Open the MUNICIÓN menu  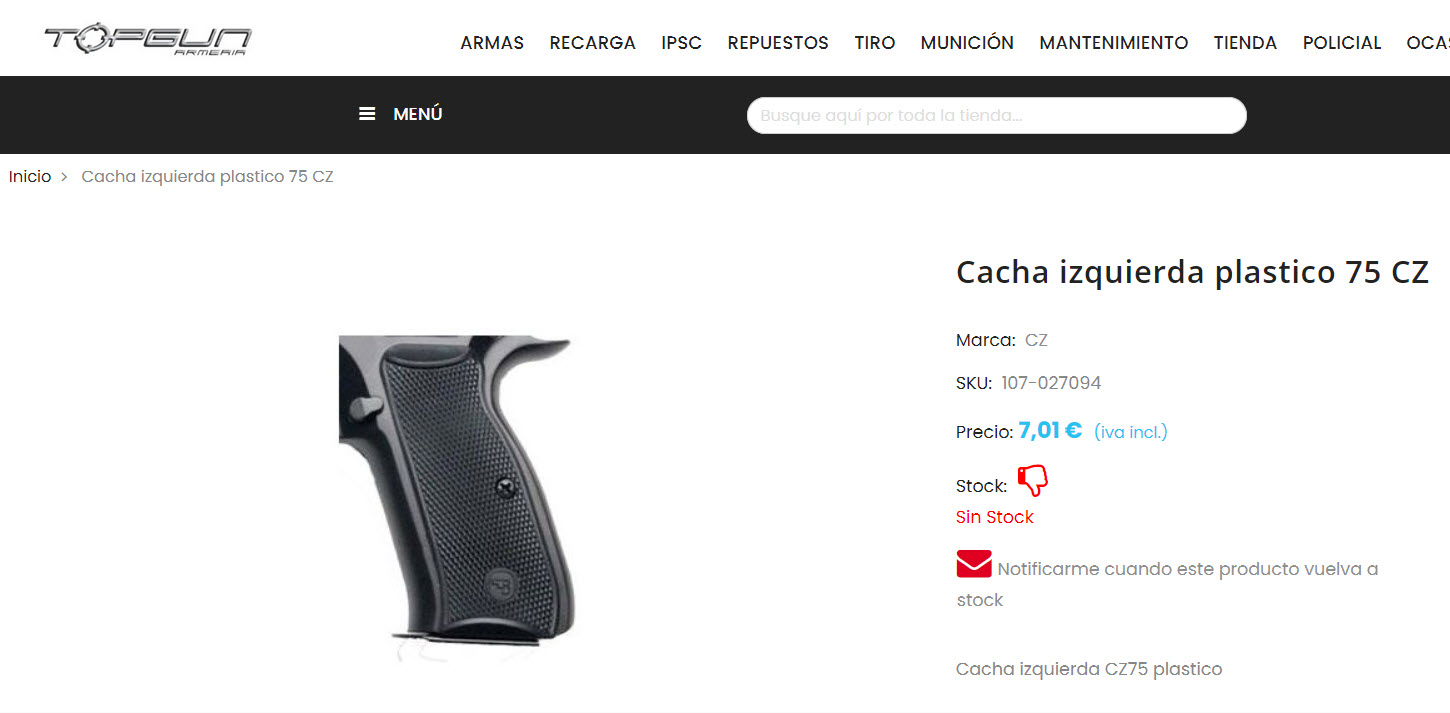[x=967, y=43]
